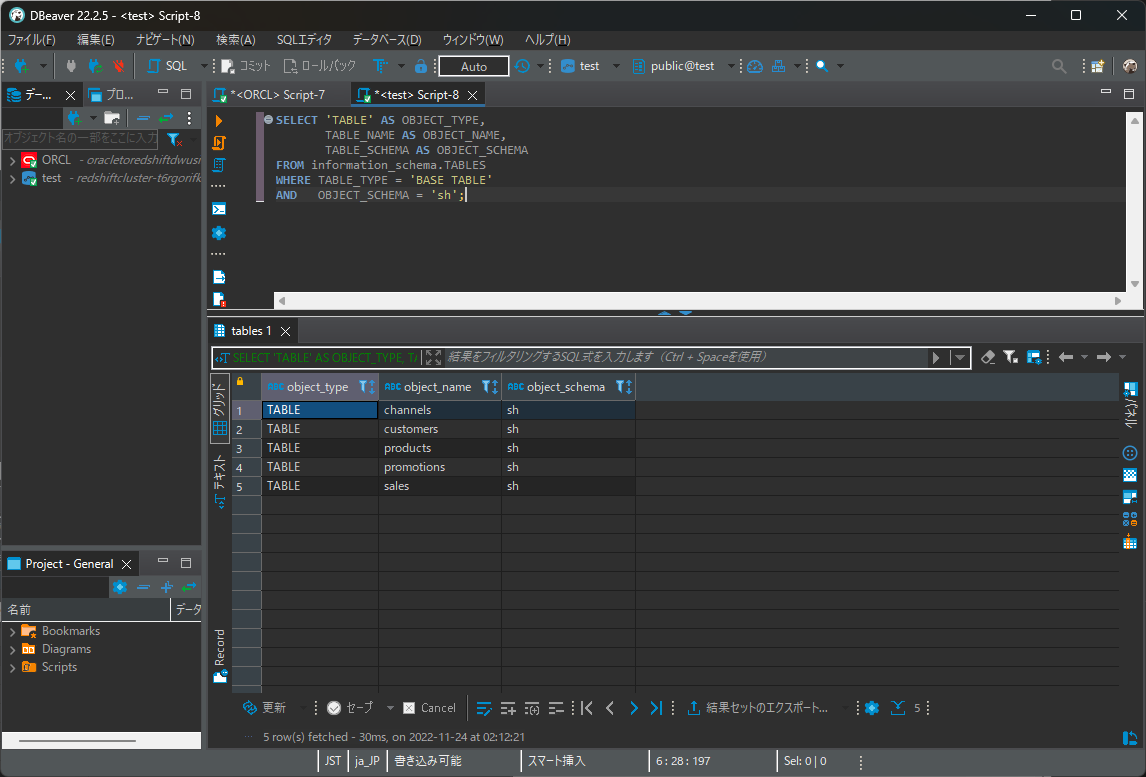Image resolution: width=1146 pixels, height=777 pixels.
Task: Toggle Link with Editor in database navigator
Action: point(167,118)
